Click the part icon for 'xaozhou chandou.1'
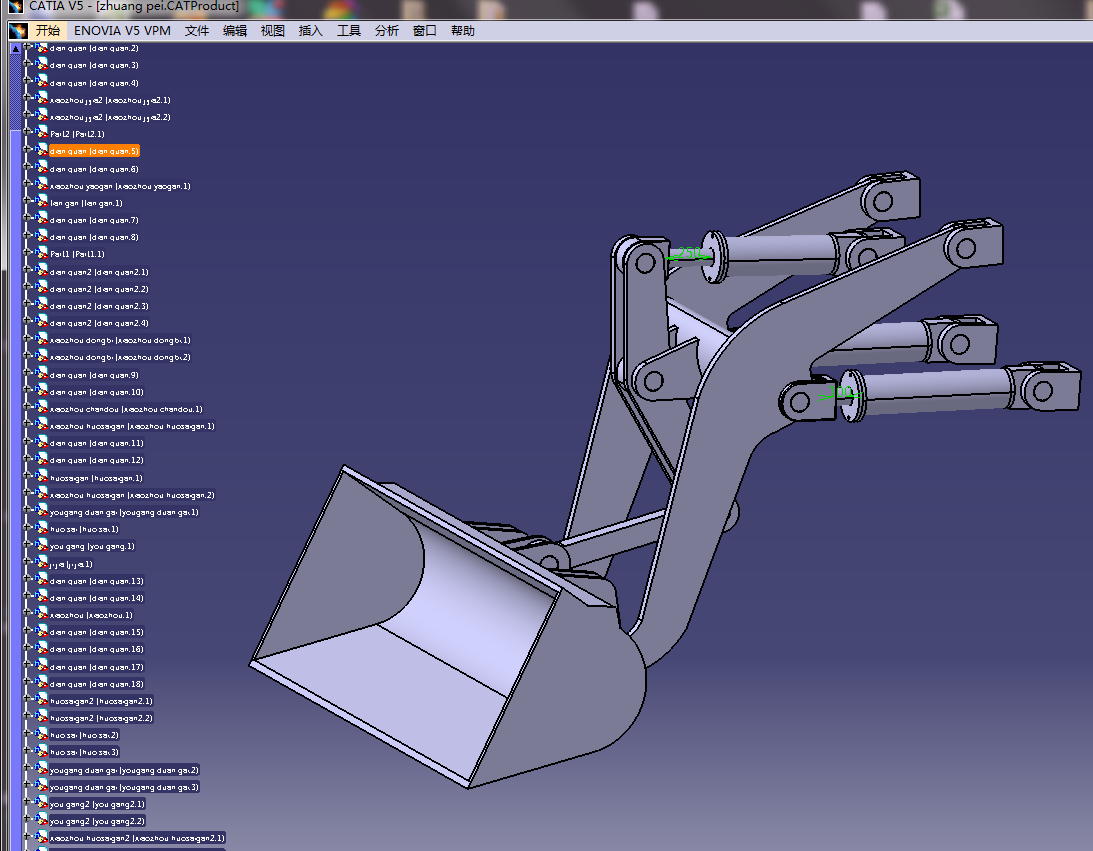This screenshot has height=851, width=1093. (x=40, y=408)
